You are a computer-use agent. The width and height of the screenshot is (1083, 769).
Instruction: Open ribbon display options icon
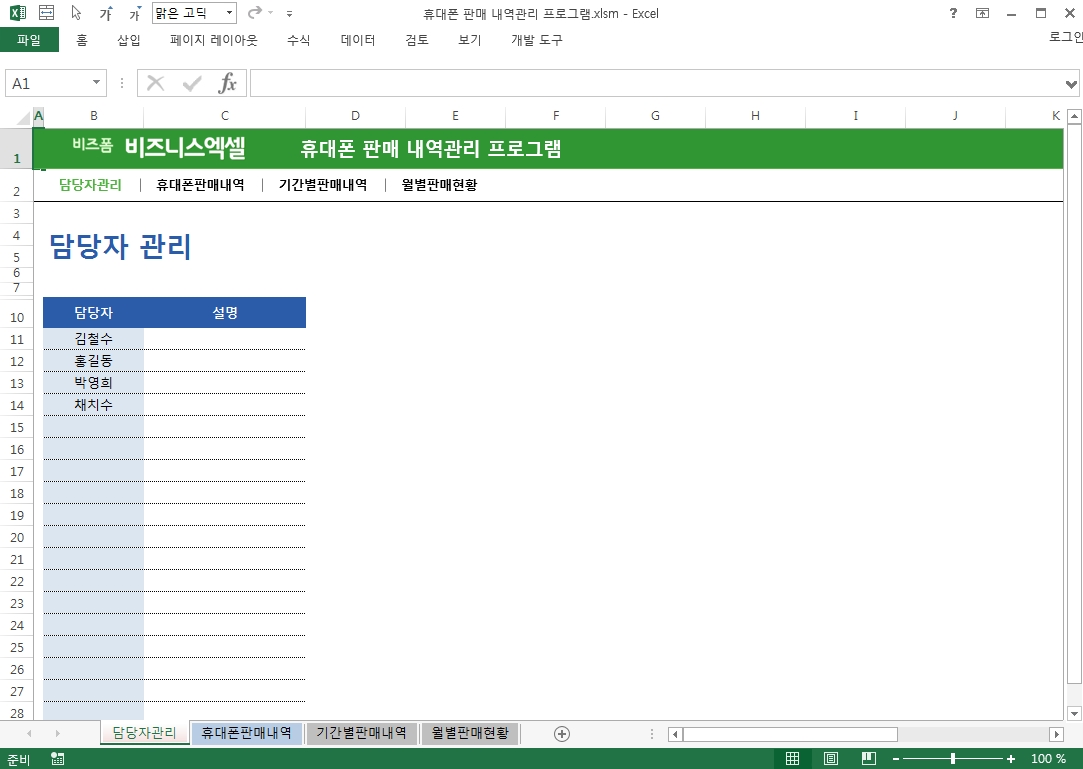(982, 13)
